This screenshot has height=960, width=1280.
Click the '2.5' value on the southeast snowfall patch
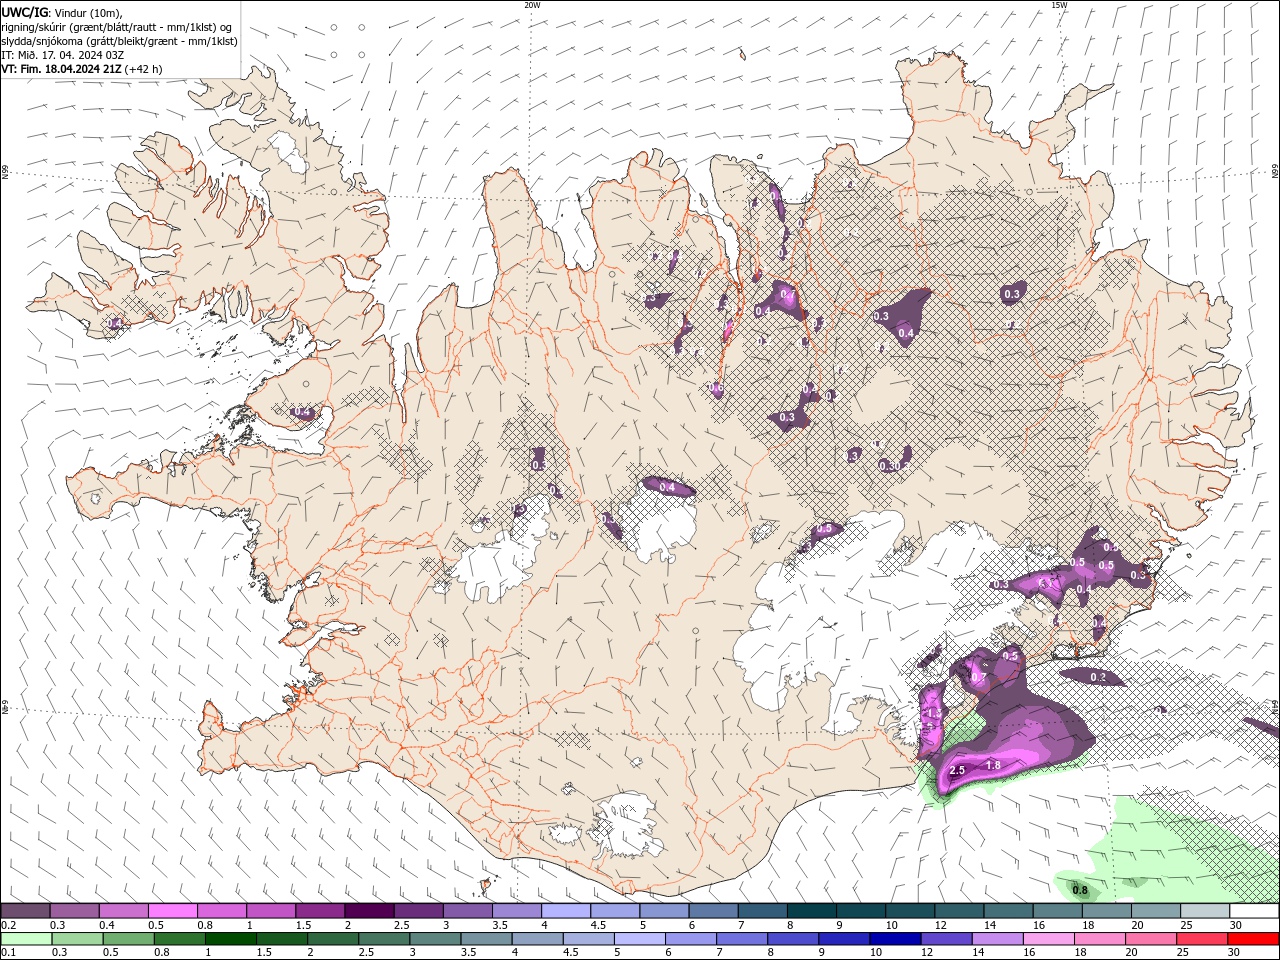click(957, 770)
